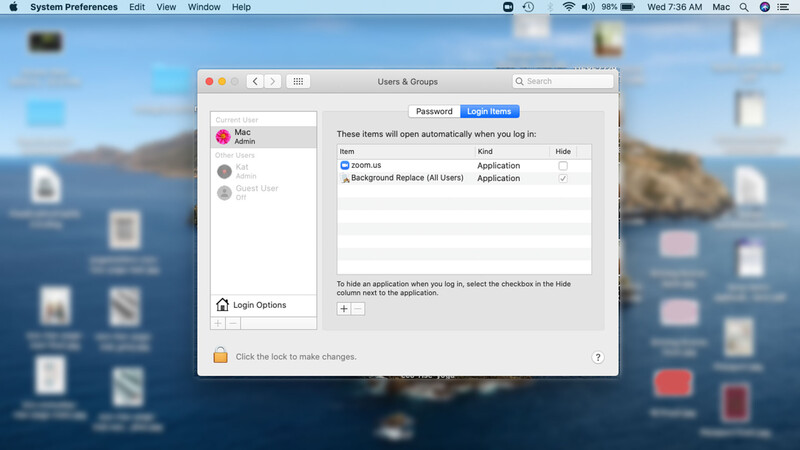800x450 pixels.
Task: Click the Search field in Users & Groups
Action: [563, 81]
